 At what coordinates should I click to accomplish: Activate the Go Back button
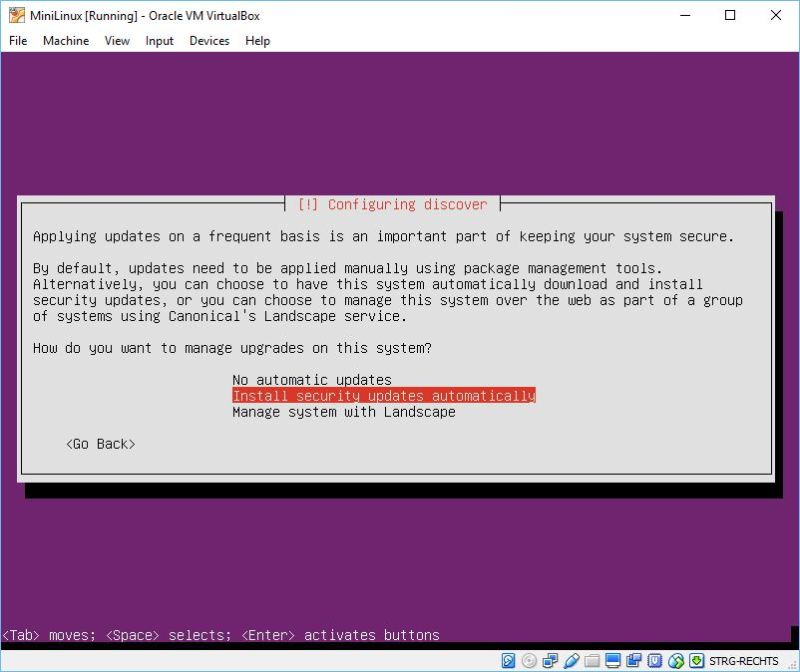click(101, 444)
